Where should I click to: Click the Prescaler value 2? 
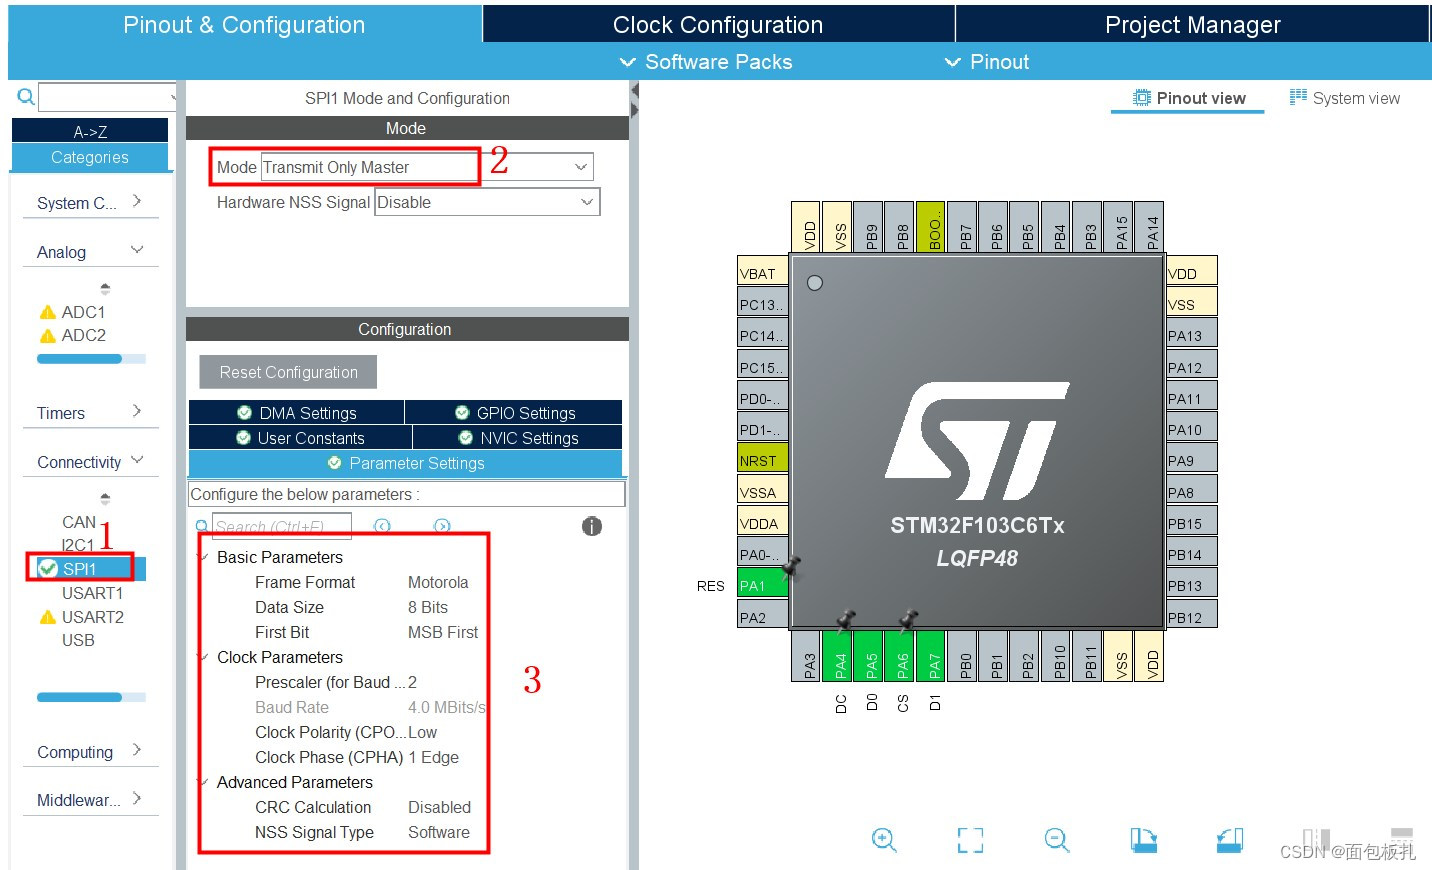[412, 682]
